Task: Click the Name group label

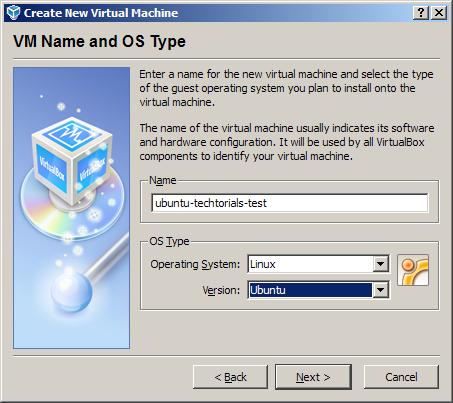Action: point(163,180)
